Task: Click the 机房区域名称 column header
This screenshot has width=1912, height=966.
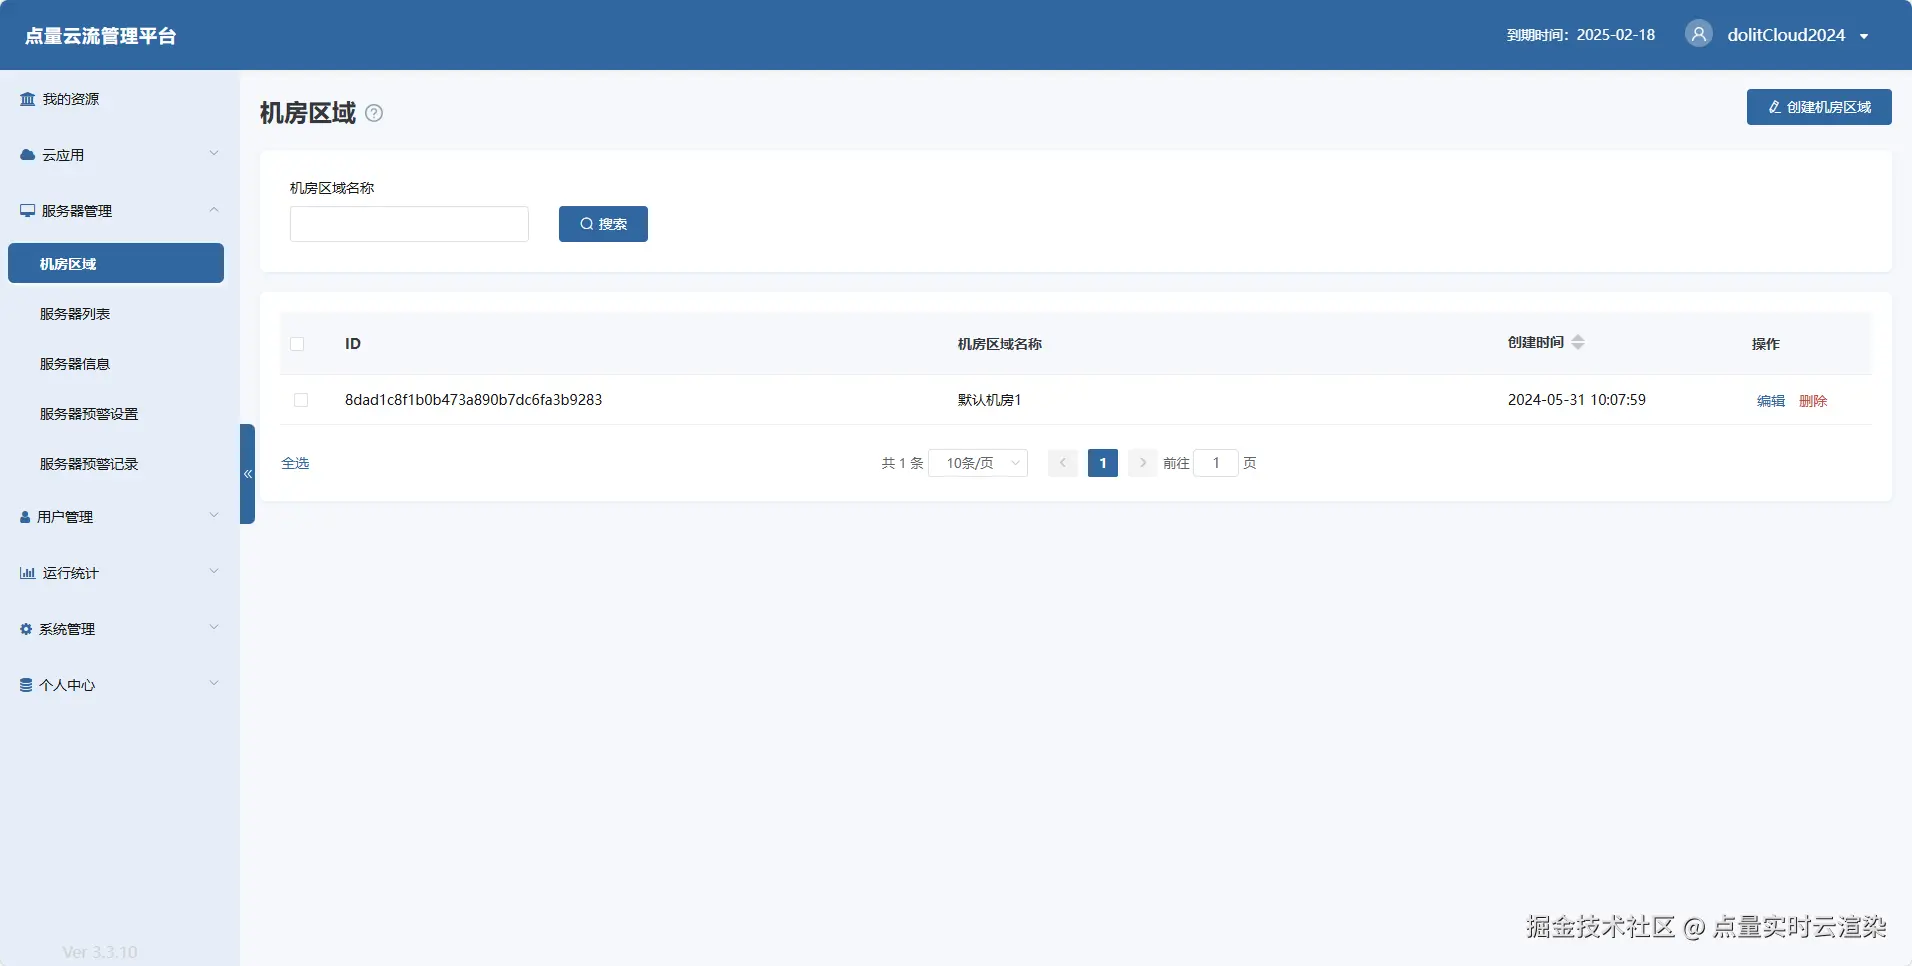Action: pos(999,344)
